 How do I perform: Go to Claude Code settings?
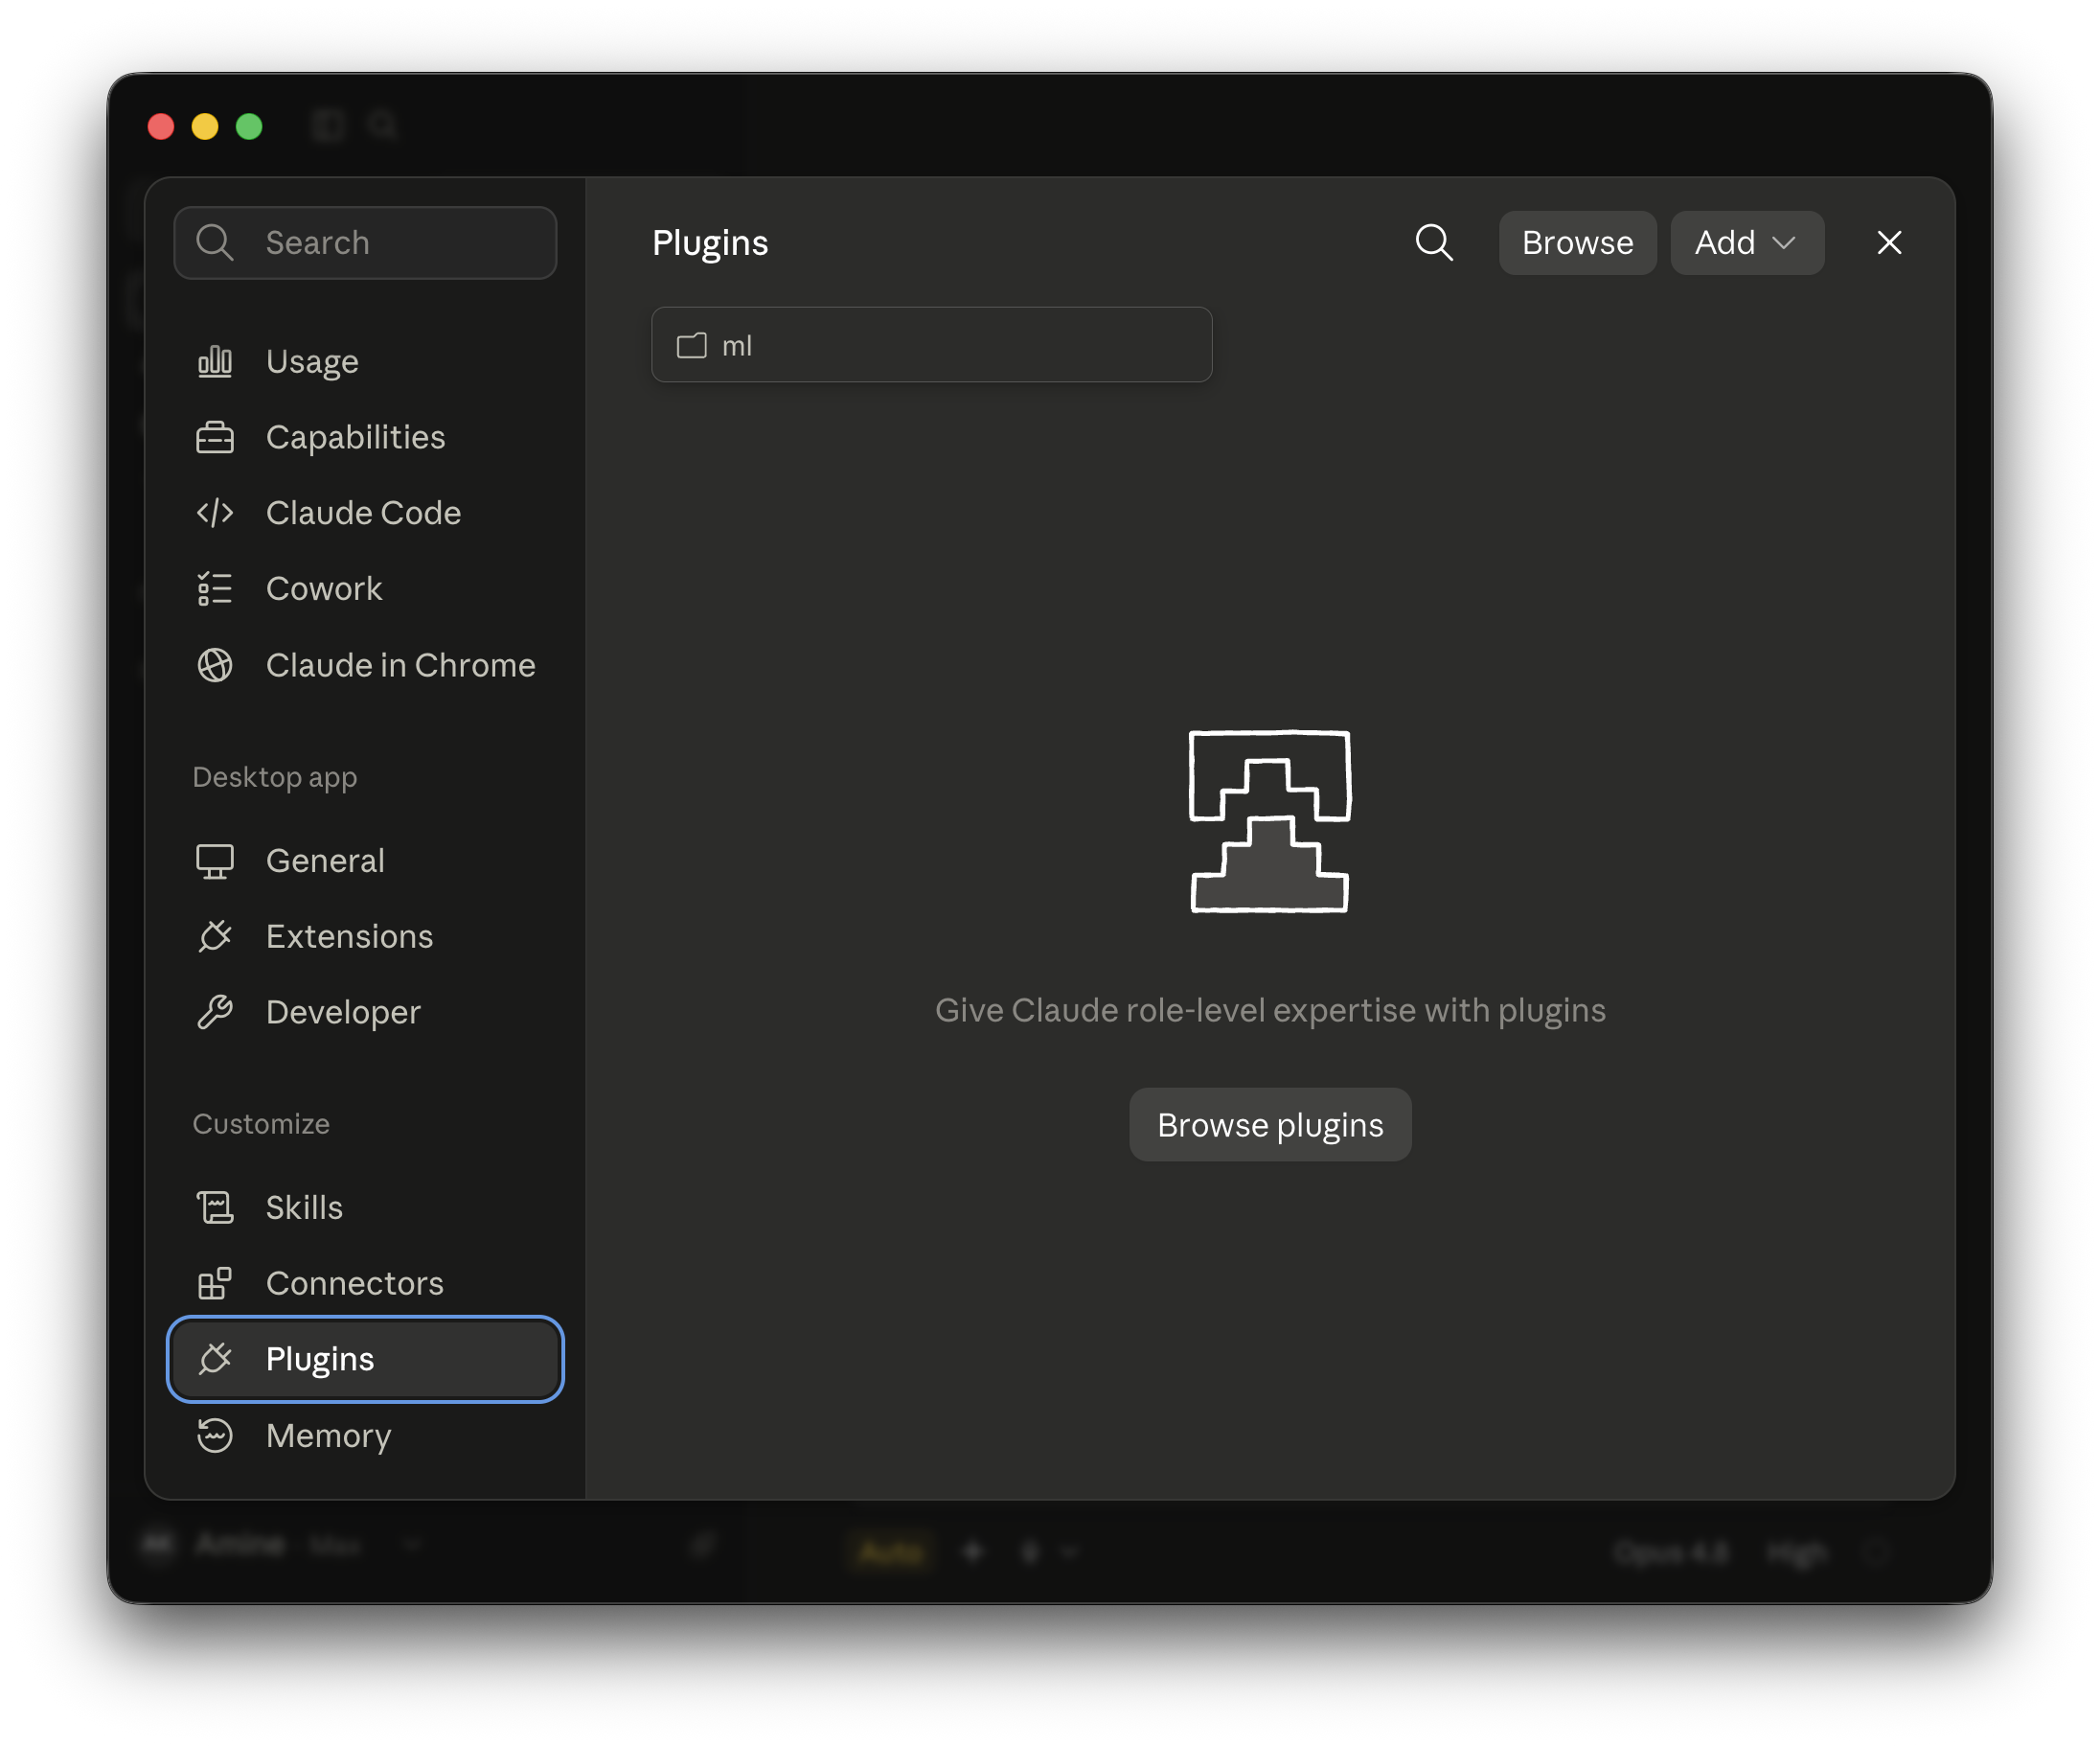(365, 513)
